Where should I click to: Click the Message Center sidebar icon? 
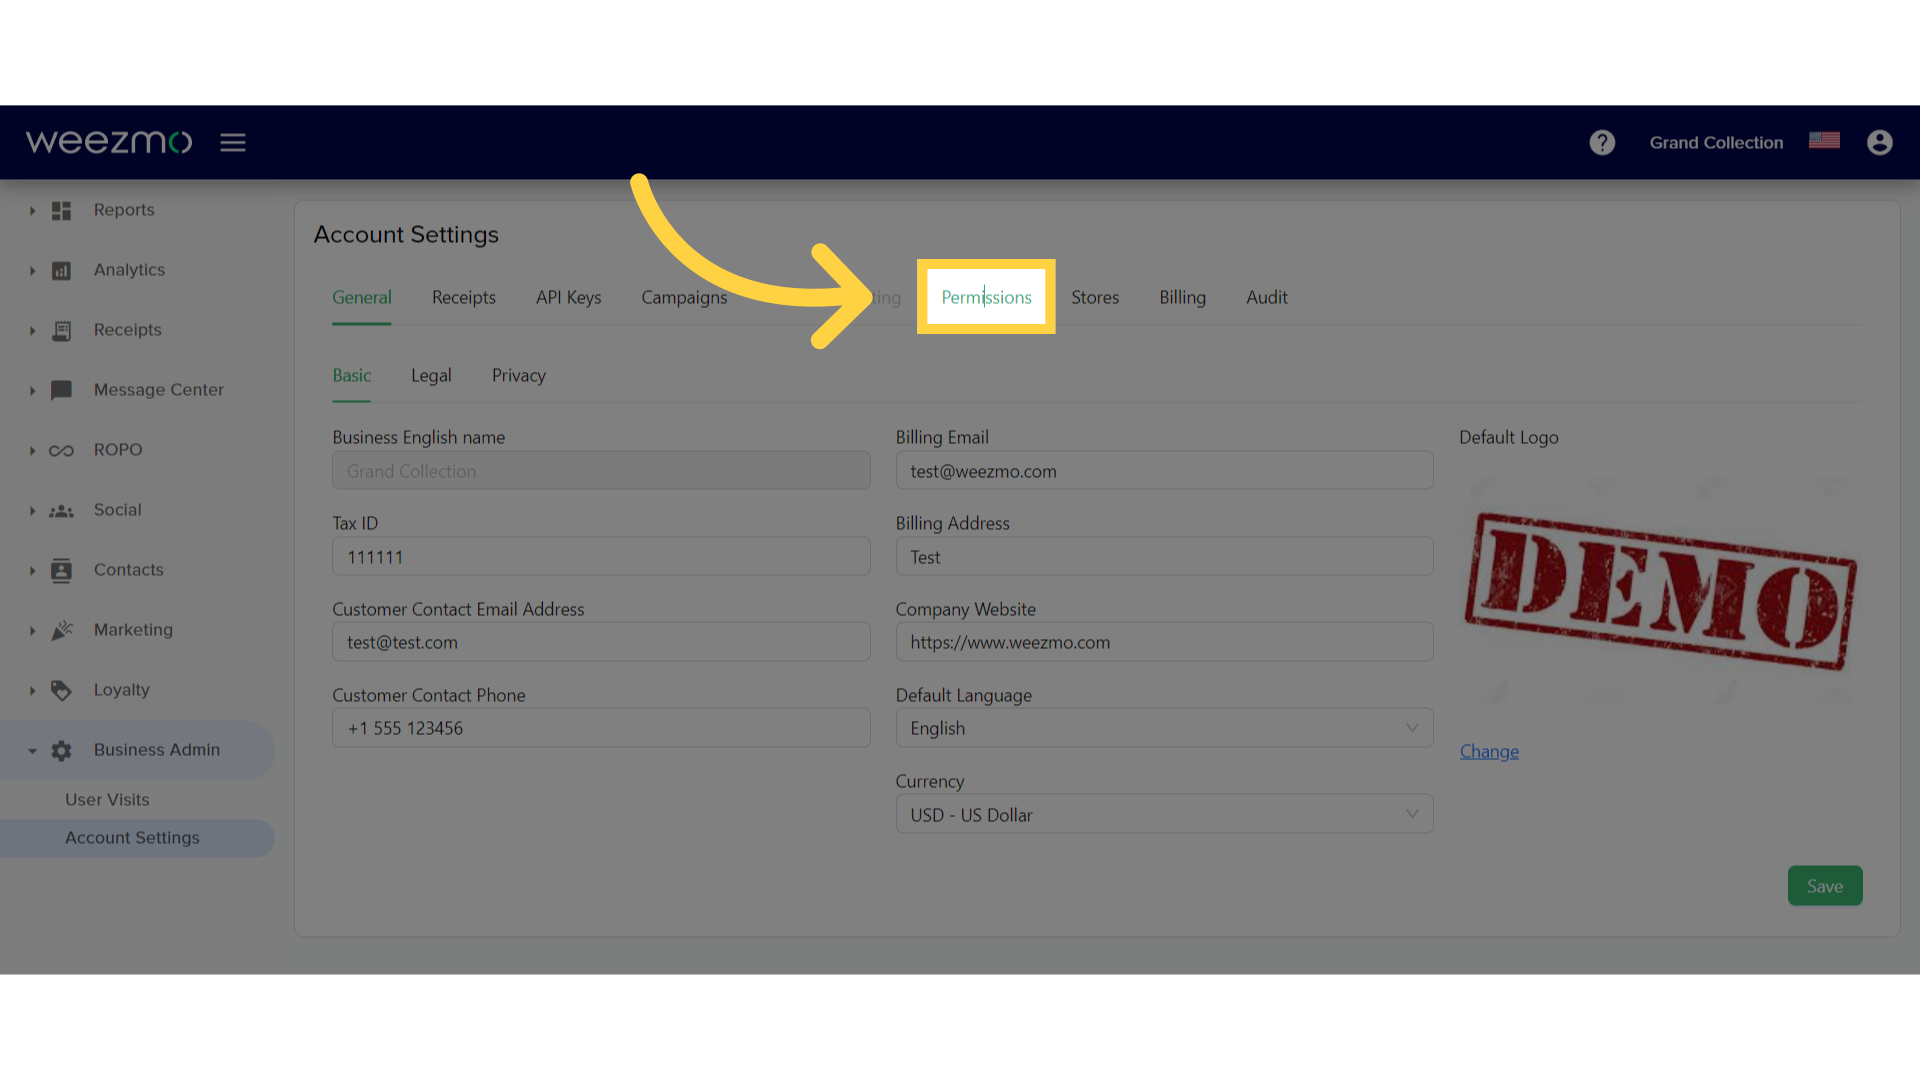click(61, 389)
